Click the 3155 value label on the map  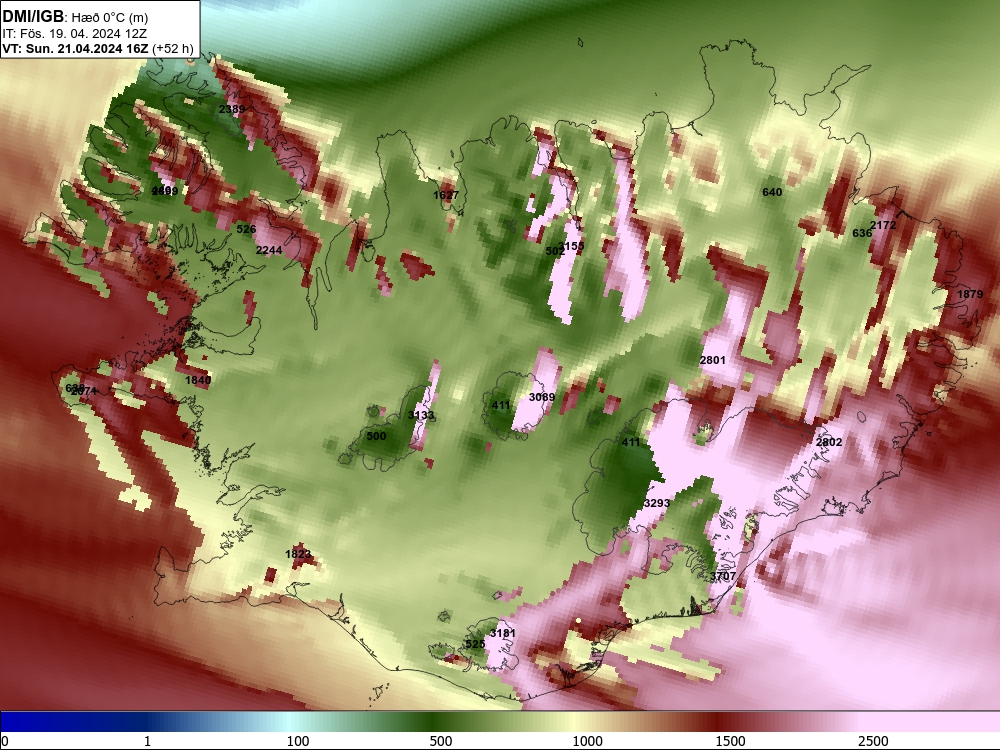[571, 246]
